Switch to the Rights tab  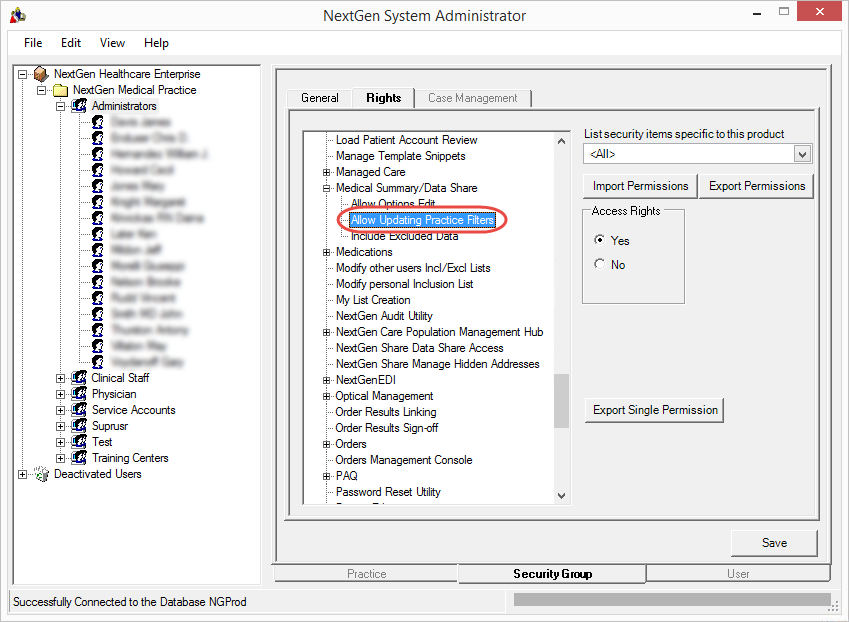[x=383, y=98]
